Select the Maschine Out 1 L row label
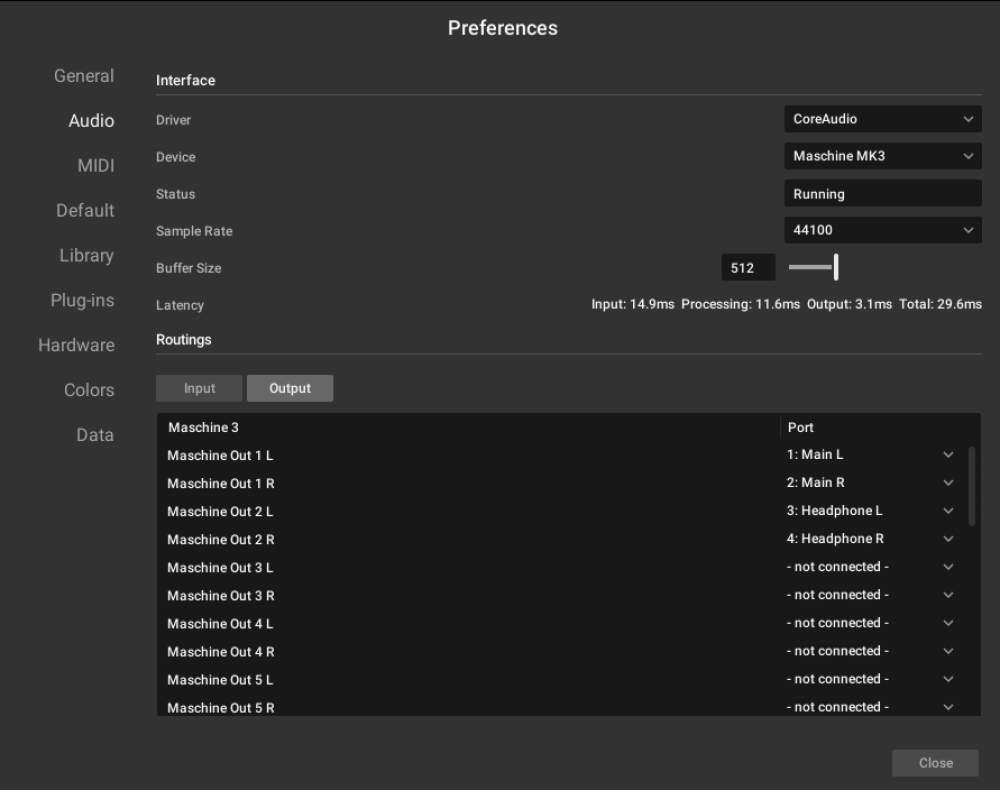 click(220, 455)
